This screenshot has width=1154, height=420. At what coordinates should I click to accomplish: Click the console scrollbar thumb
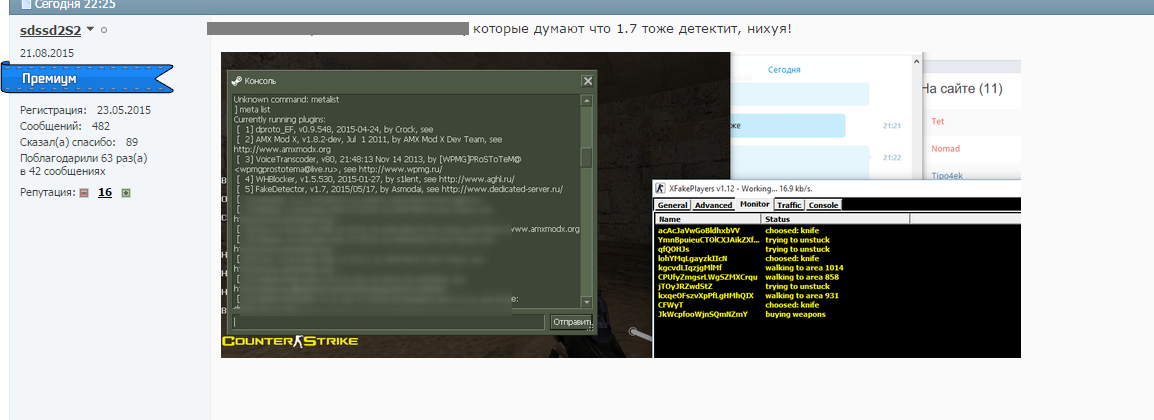click(587, 157)
